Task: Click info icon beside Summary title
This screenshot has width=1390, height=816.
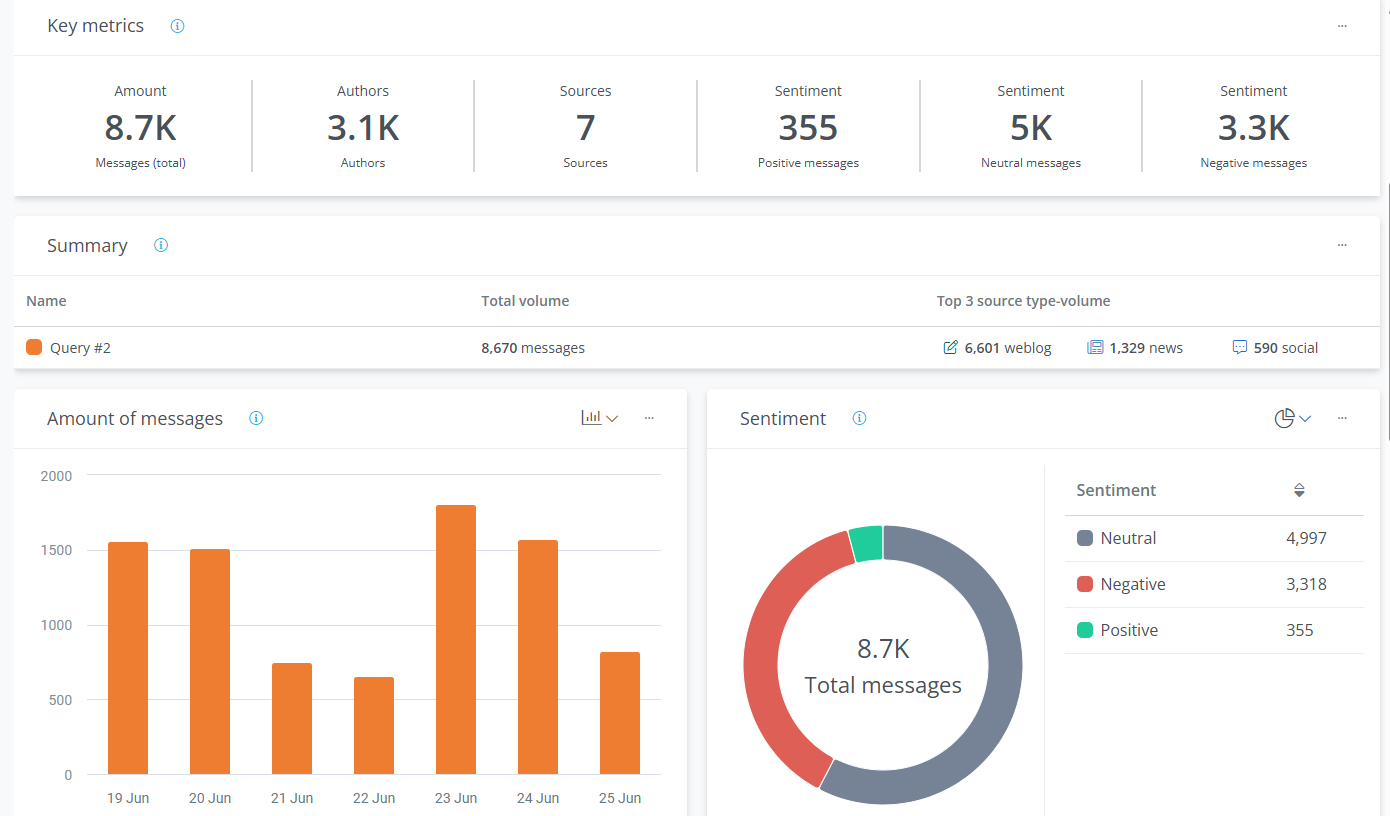Action: [x=161, y=245]
